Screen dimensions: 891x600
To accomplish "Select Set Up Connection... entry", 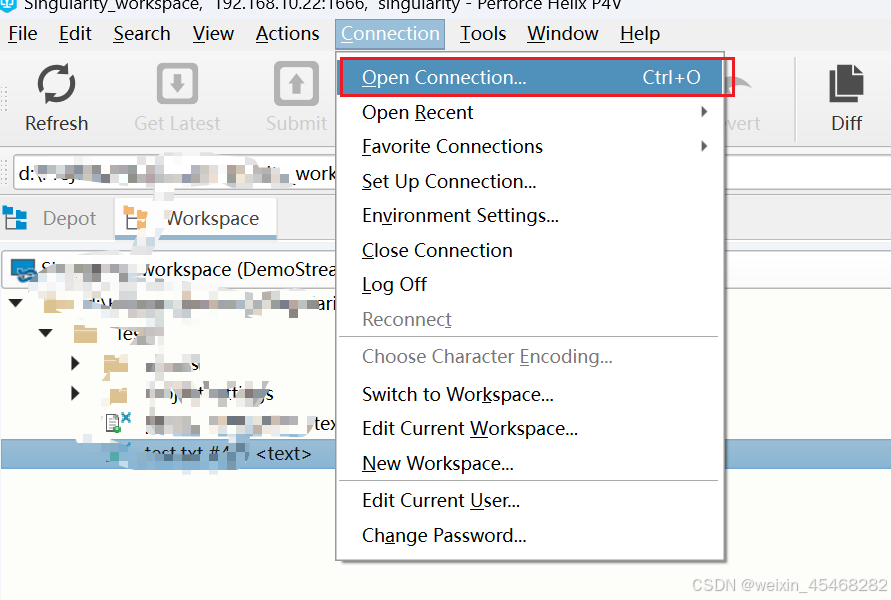I will [531, 181].
